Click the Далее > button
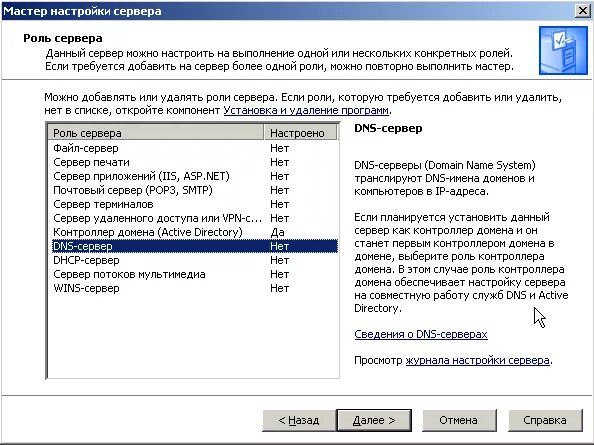 [374, 420]
